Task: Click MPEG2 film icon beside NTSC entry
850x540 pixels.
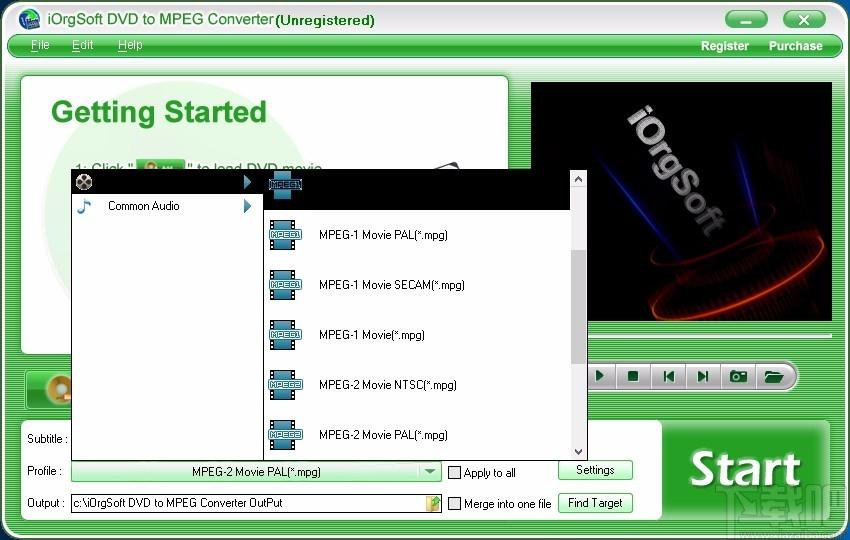Action: click(x=285, y=384)
